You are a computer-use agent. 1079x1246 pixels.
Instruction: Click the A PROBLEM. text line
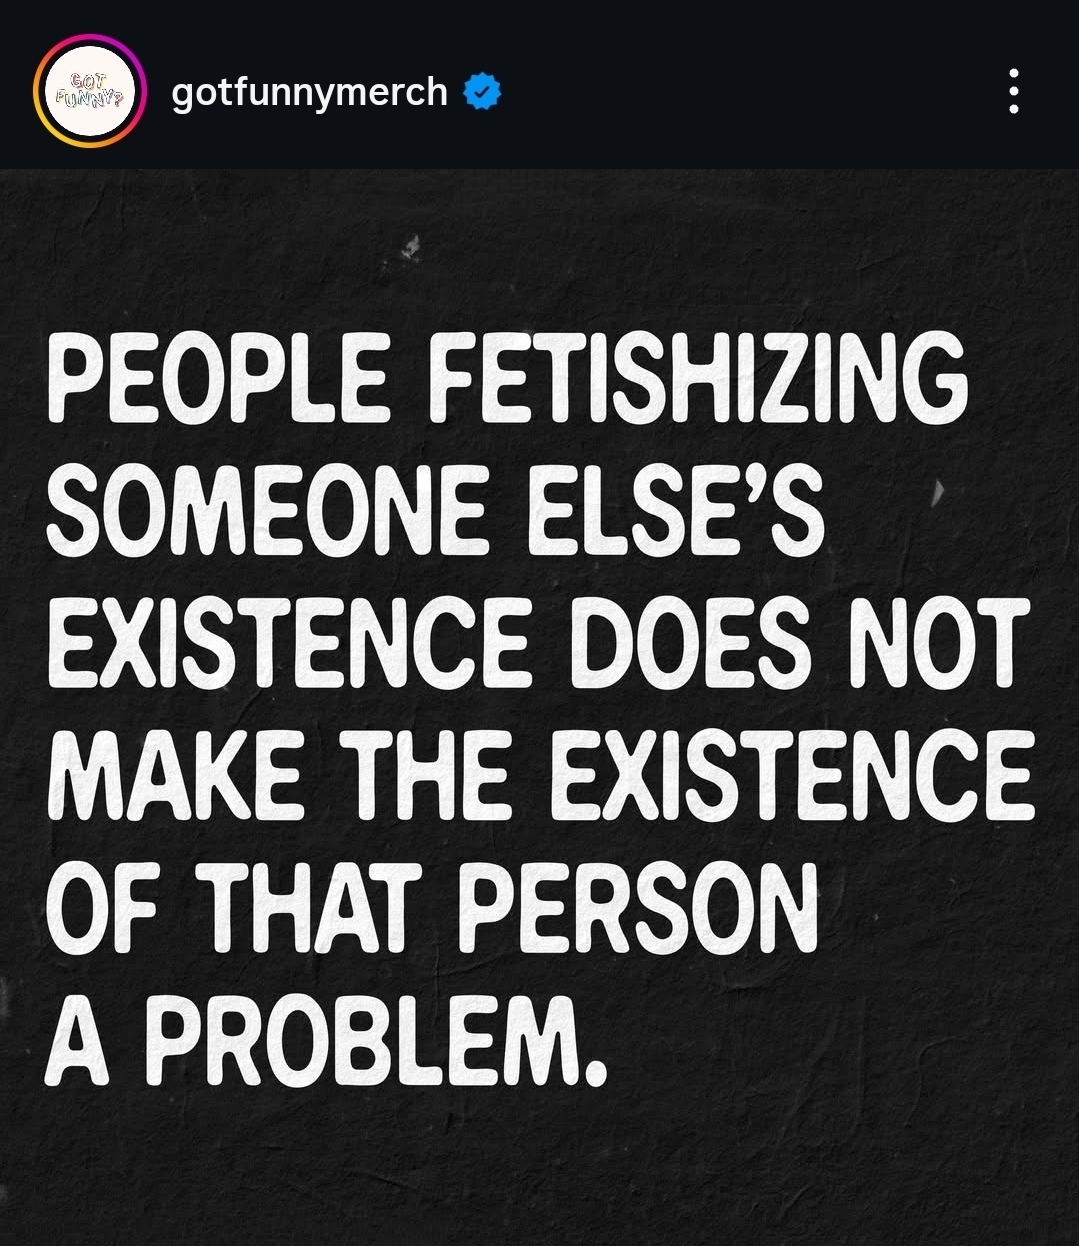(x=326, y=1040)
